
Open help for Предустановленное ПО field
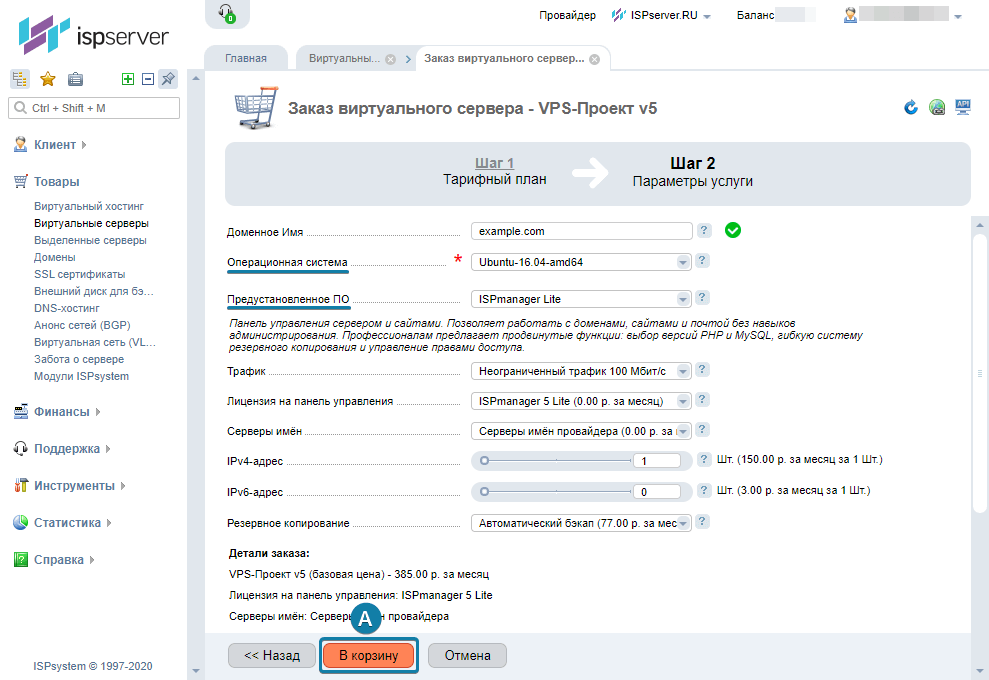tap(702, 297)
